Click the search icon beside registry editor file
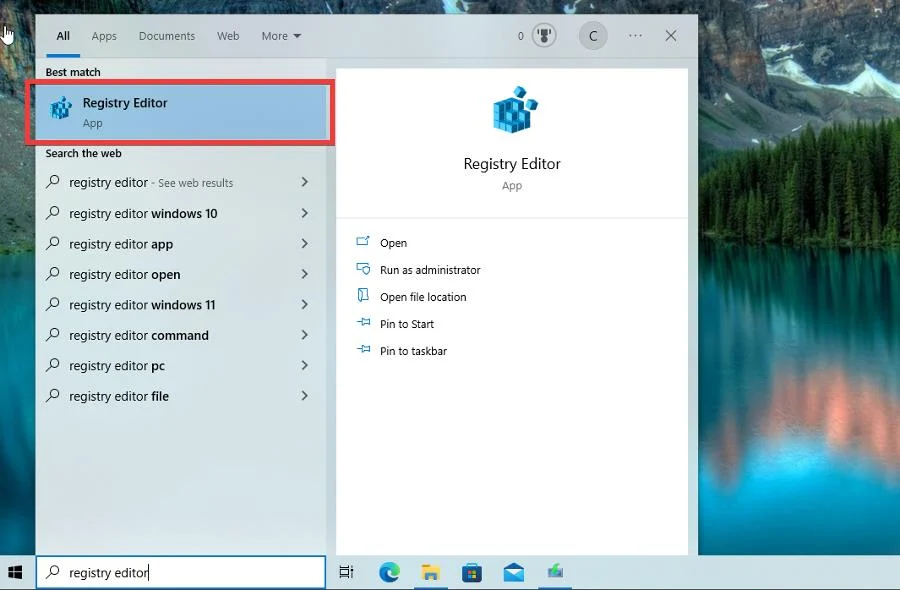The width and height of the screenshot is (900, 590). point(53,395)
